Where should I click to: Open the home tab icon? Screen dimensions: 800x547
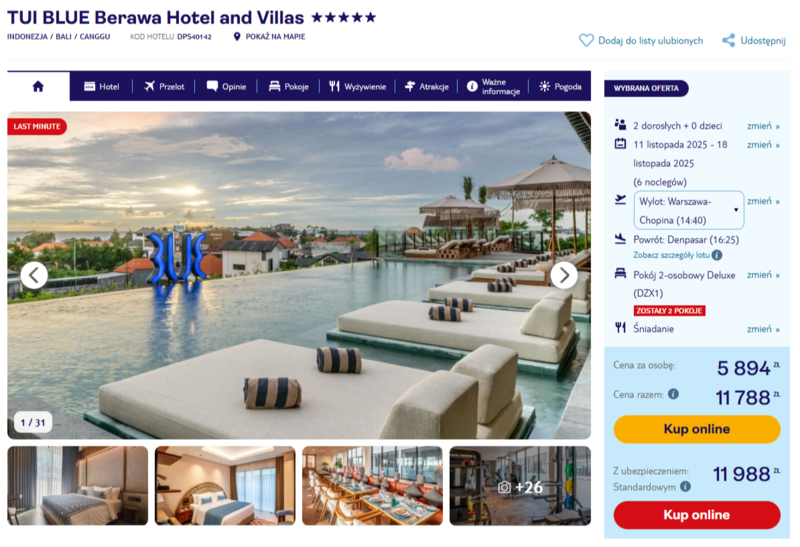(38, 86)
